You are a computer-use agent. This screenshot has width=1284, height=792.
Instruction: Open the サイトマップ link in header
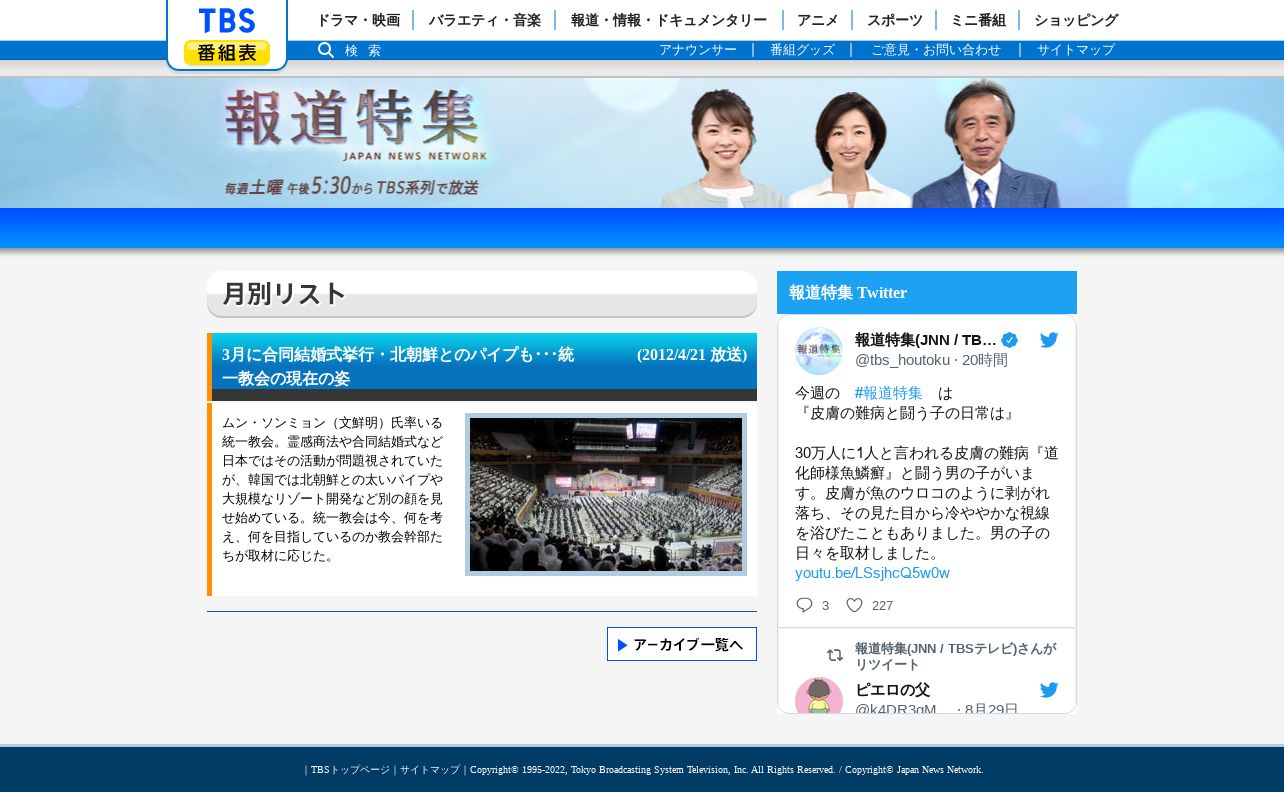pyautogui.click(x=1076, y=50)
